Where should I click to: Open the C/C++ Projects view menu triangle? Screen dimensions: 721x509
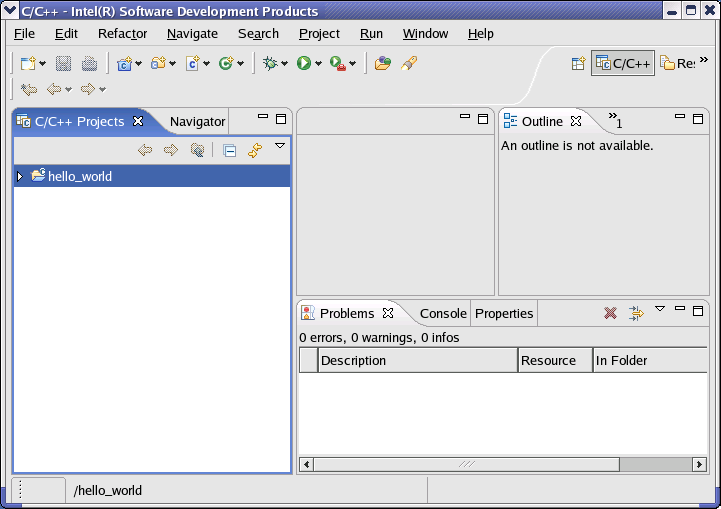click(280, 146)
